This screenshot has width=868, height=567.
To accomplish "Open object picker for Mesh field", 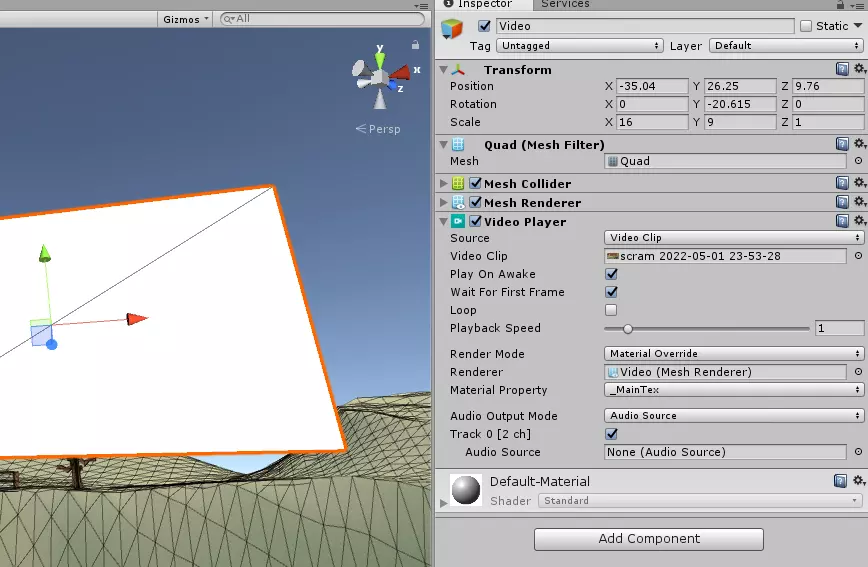I will click(x=858, y=161).
